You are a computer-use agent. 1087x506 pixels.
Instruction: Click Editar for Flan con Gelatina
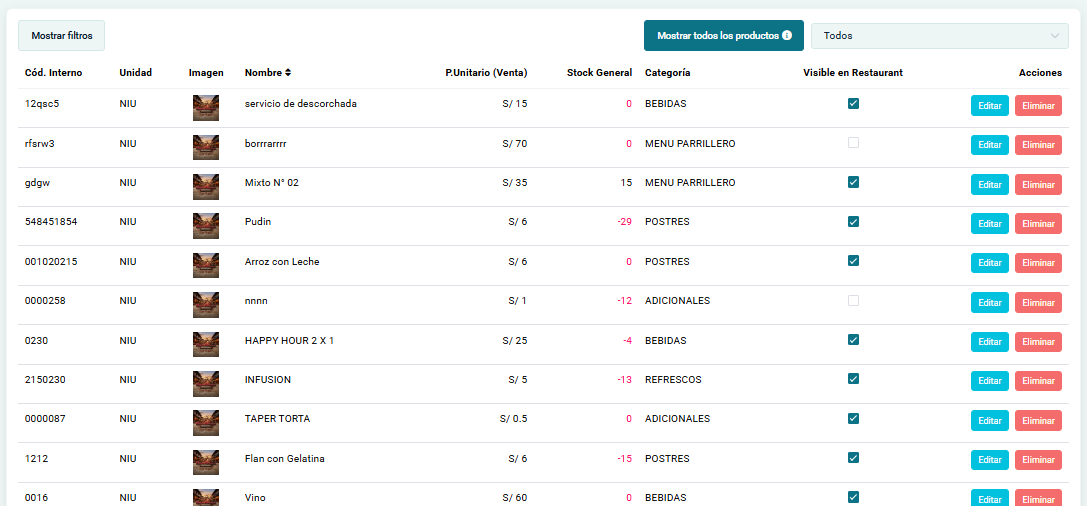(x=989, y=460)
